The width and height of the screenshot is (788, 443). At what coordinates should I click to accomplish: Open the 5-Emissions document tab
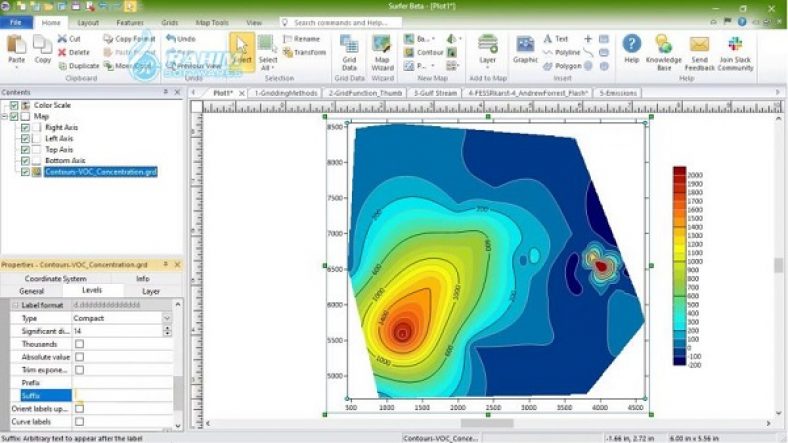pyautogui.click(x=618, y=93)
